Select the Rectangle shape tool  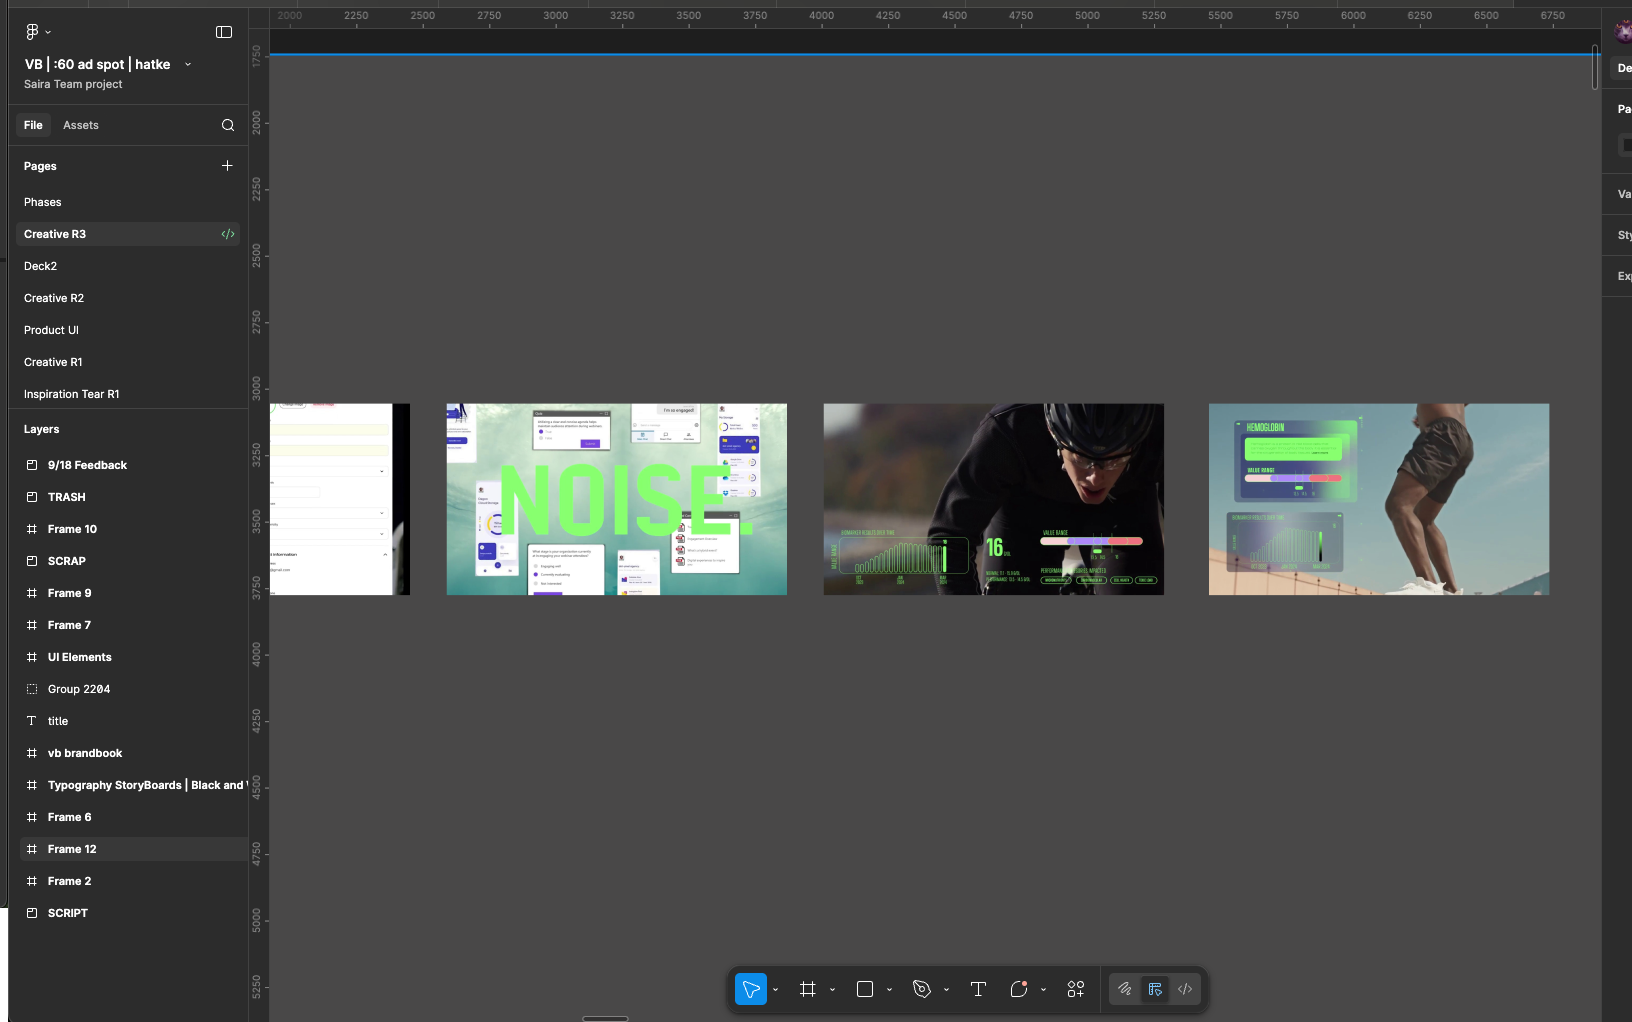(865, 989)
